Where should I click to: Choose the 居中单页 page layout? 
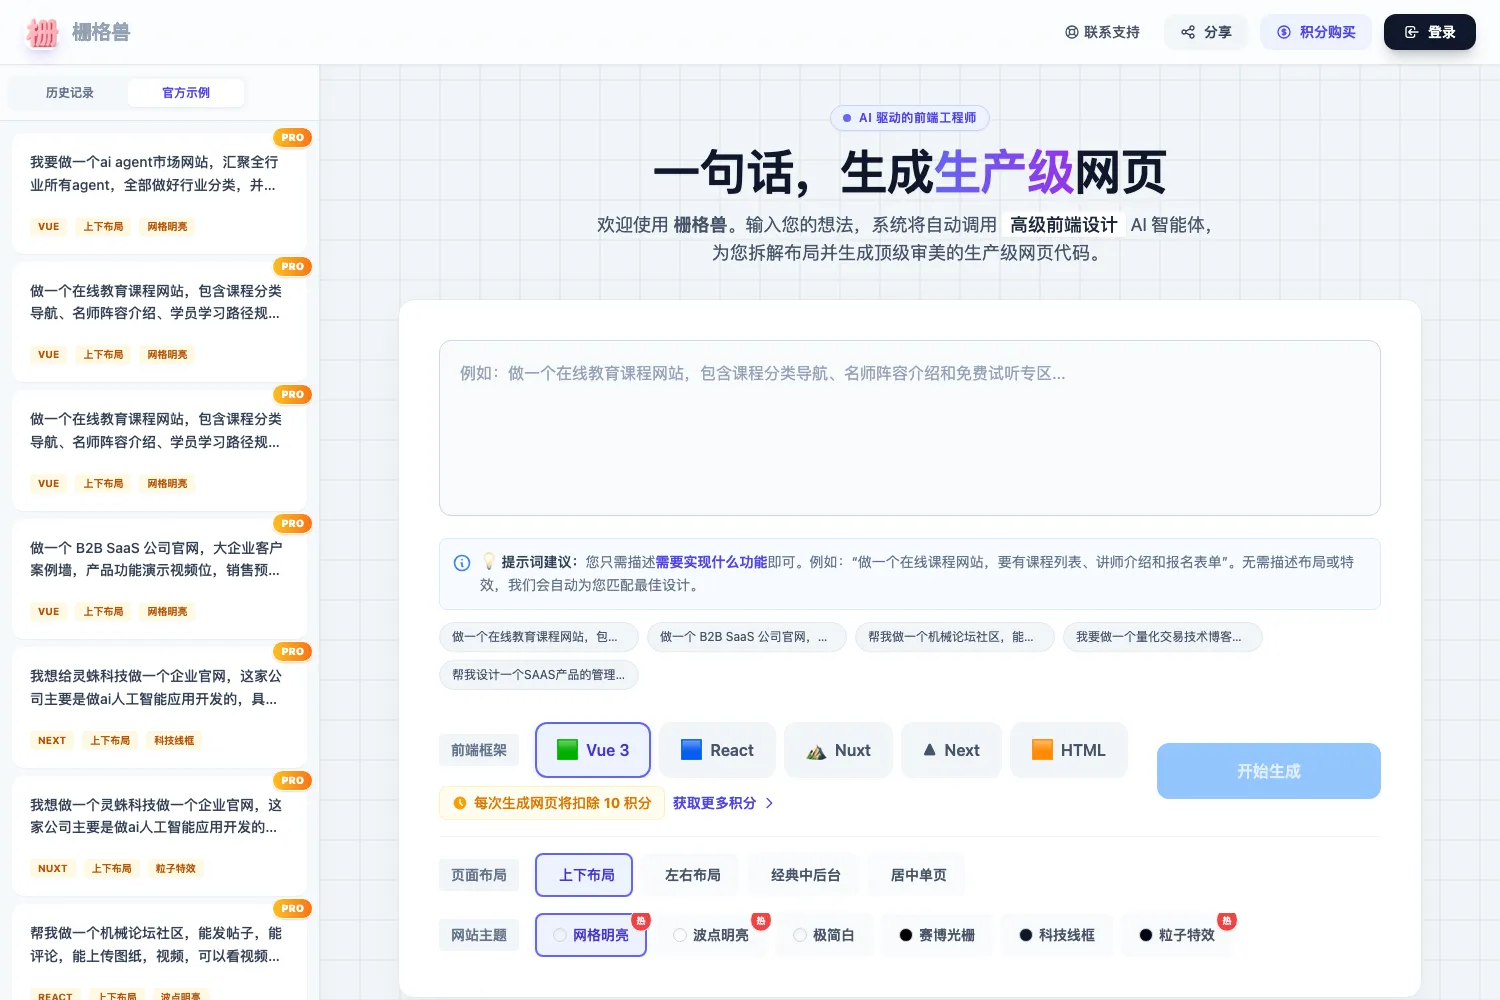pos(919,875)
